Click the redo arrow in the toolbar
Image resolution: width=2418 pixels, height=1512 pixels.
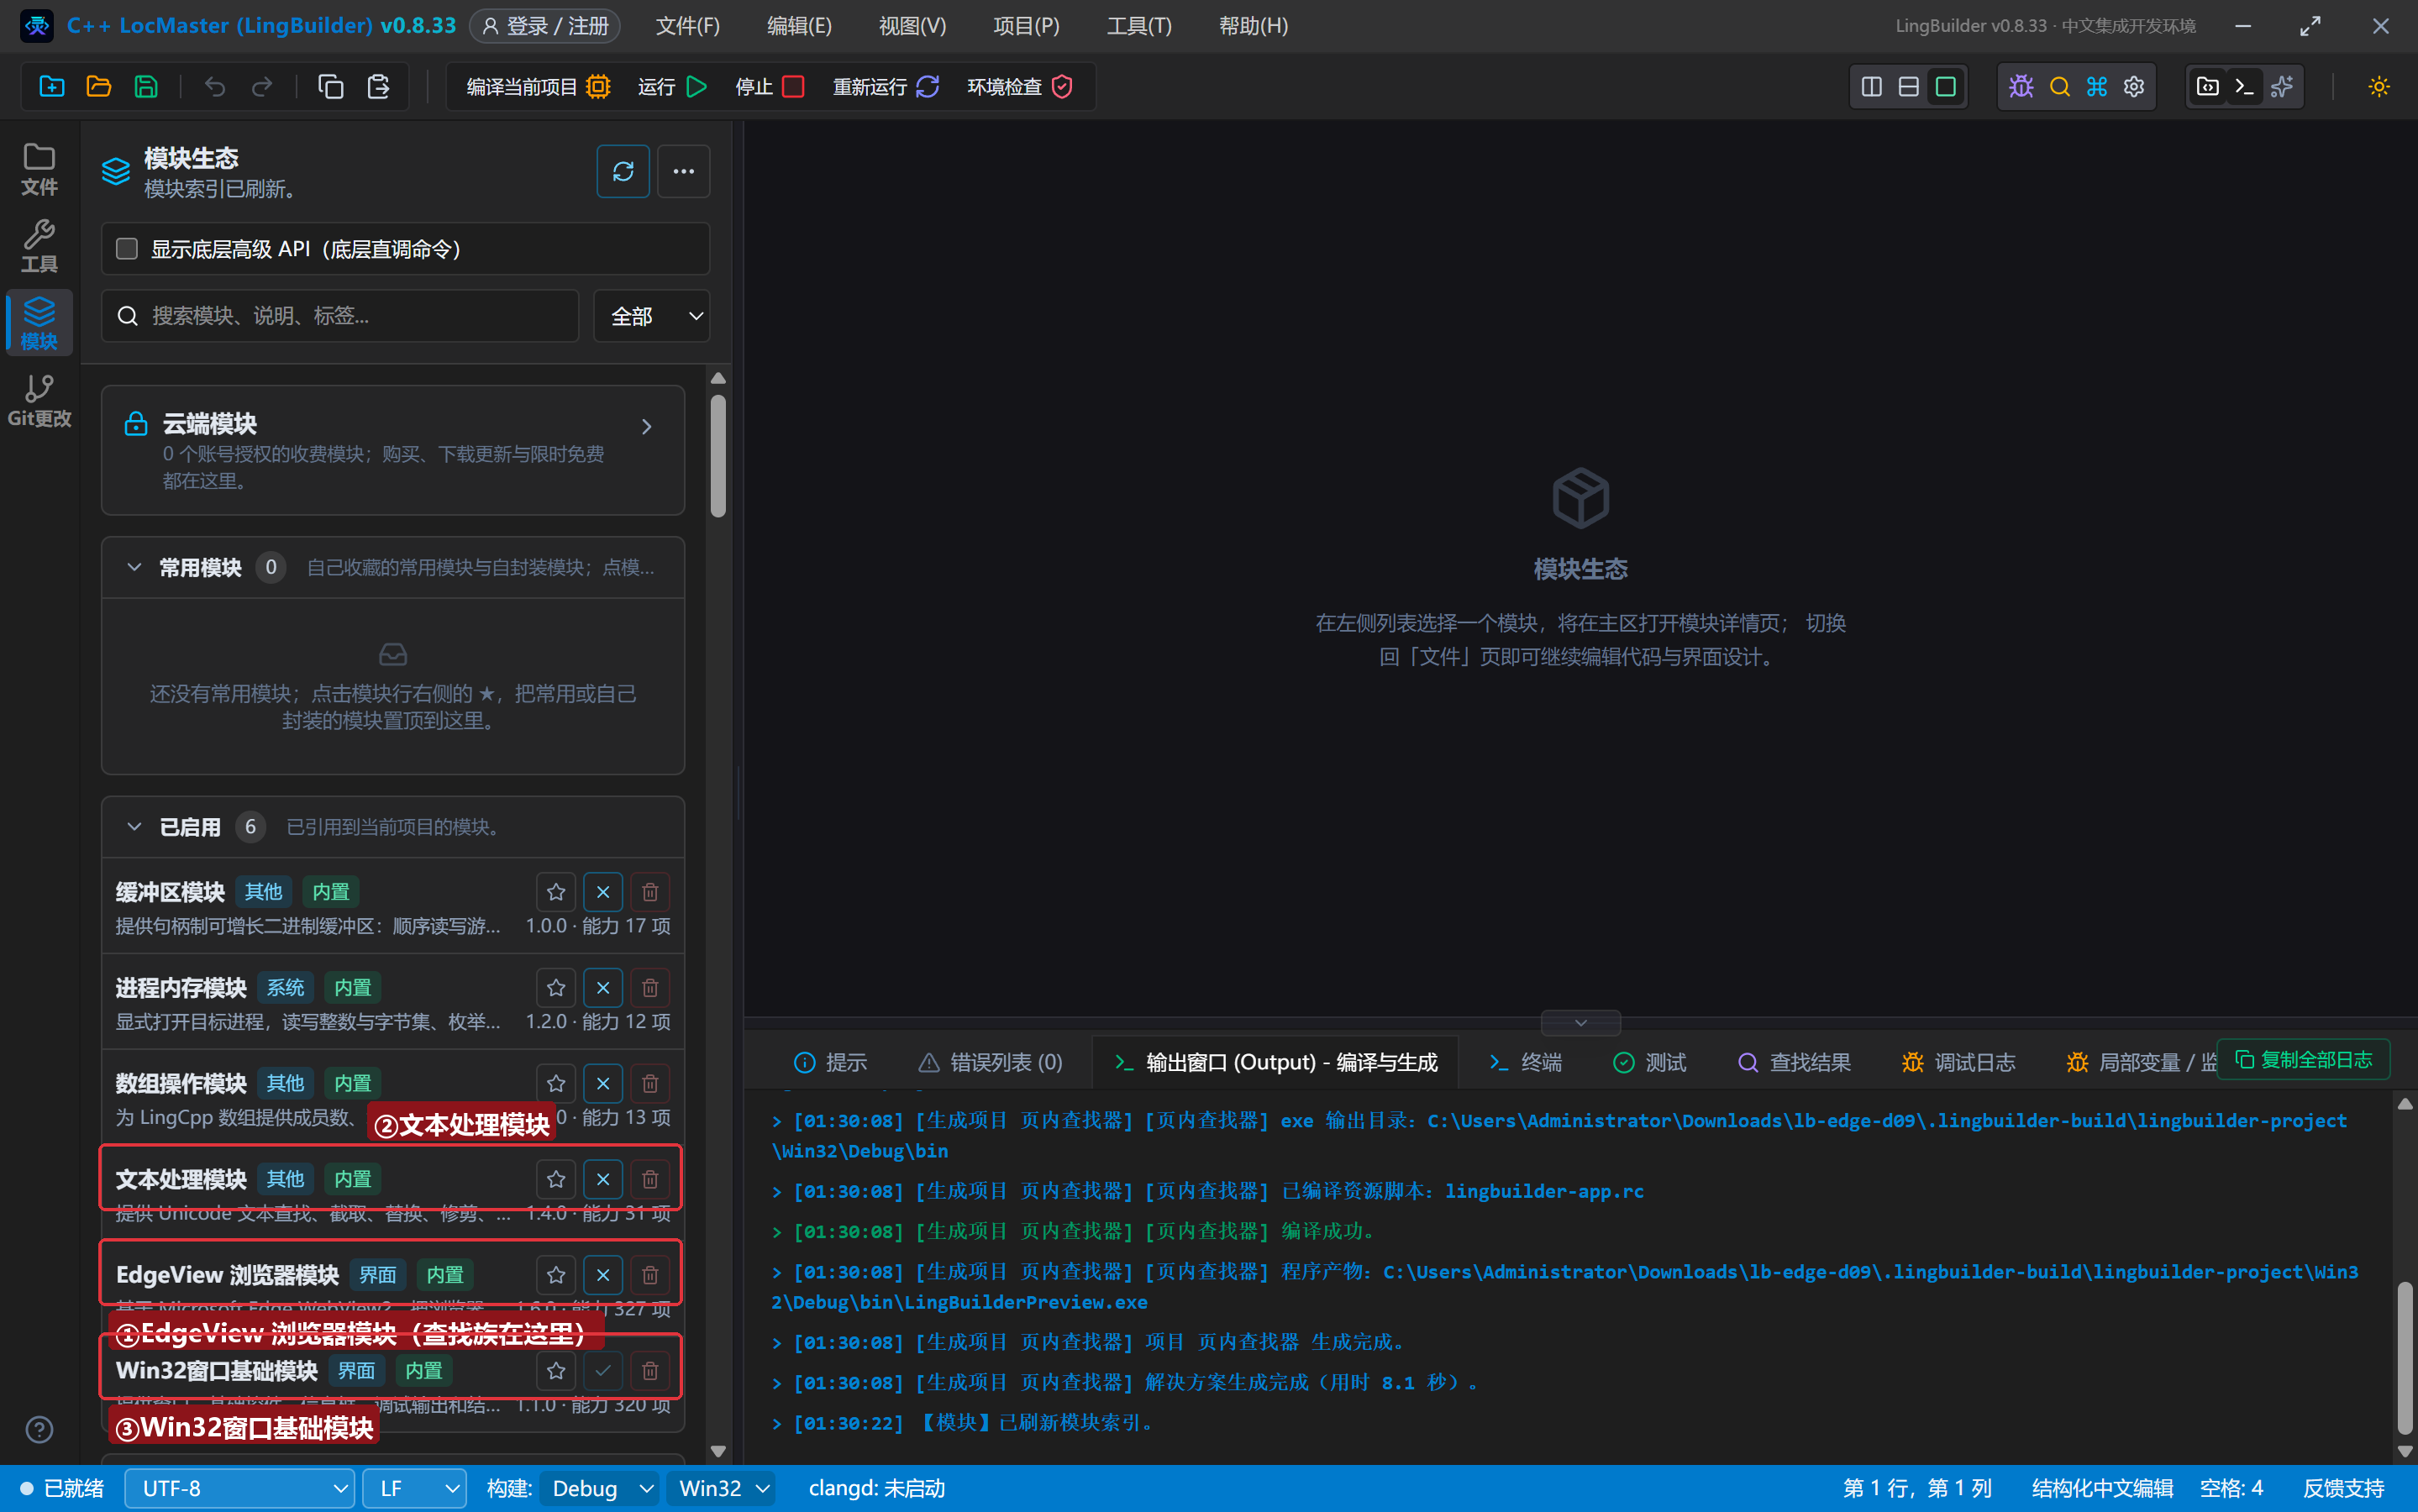tap(262, 87)
